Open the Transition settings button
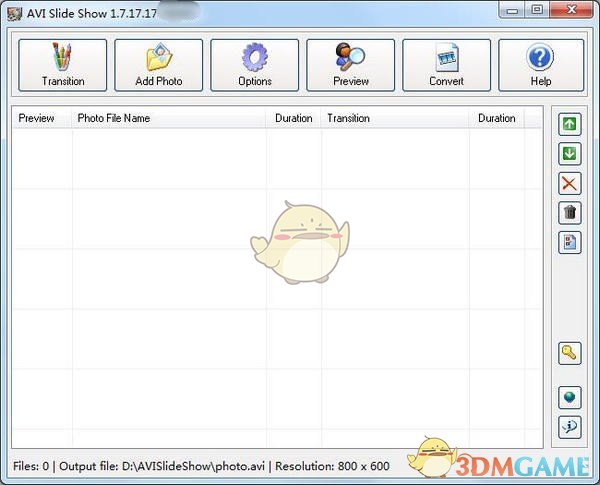Viewport: 600px width, 485px height. (63, 65)
